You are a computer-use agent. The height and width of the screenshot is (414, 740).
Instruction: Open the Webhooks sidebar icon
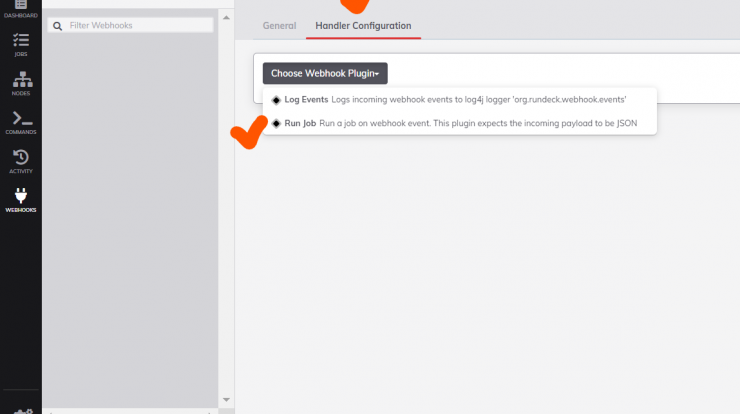[x=21, y=200]
